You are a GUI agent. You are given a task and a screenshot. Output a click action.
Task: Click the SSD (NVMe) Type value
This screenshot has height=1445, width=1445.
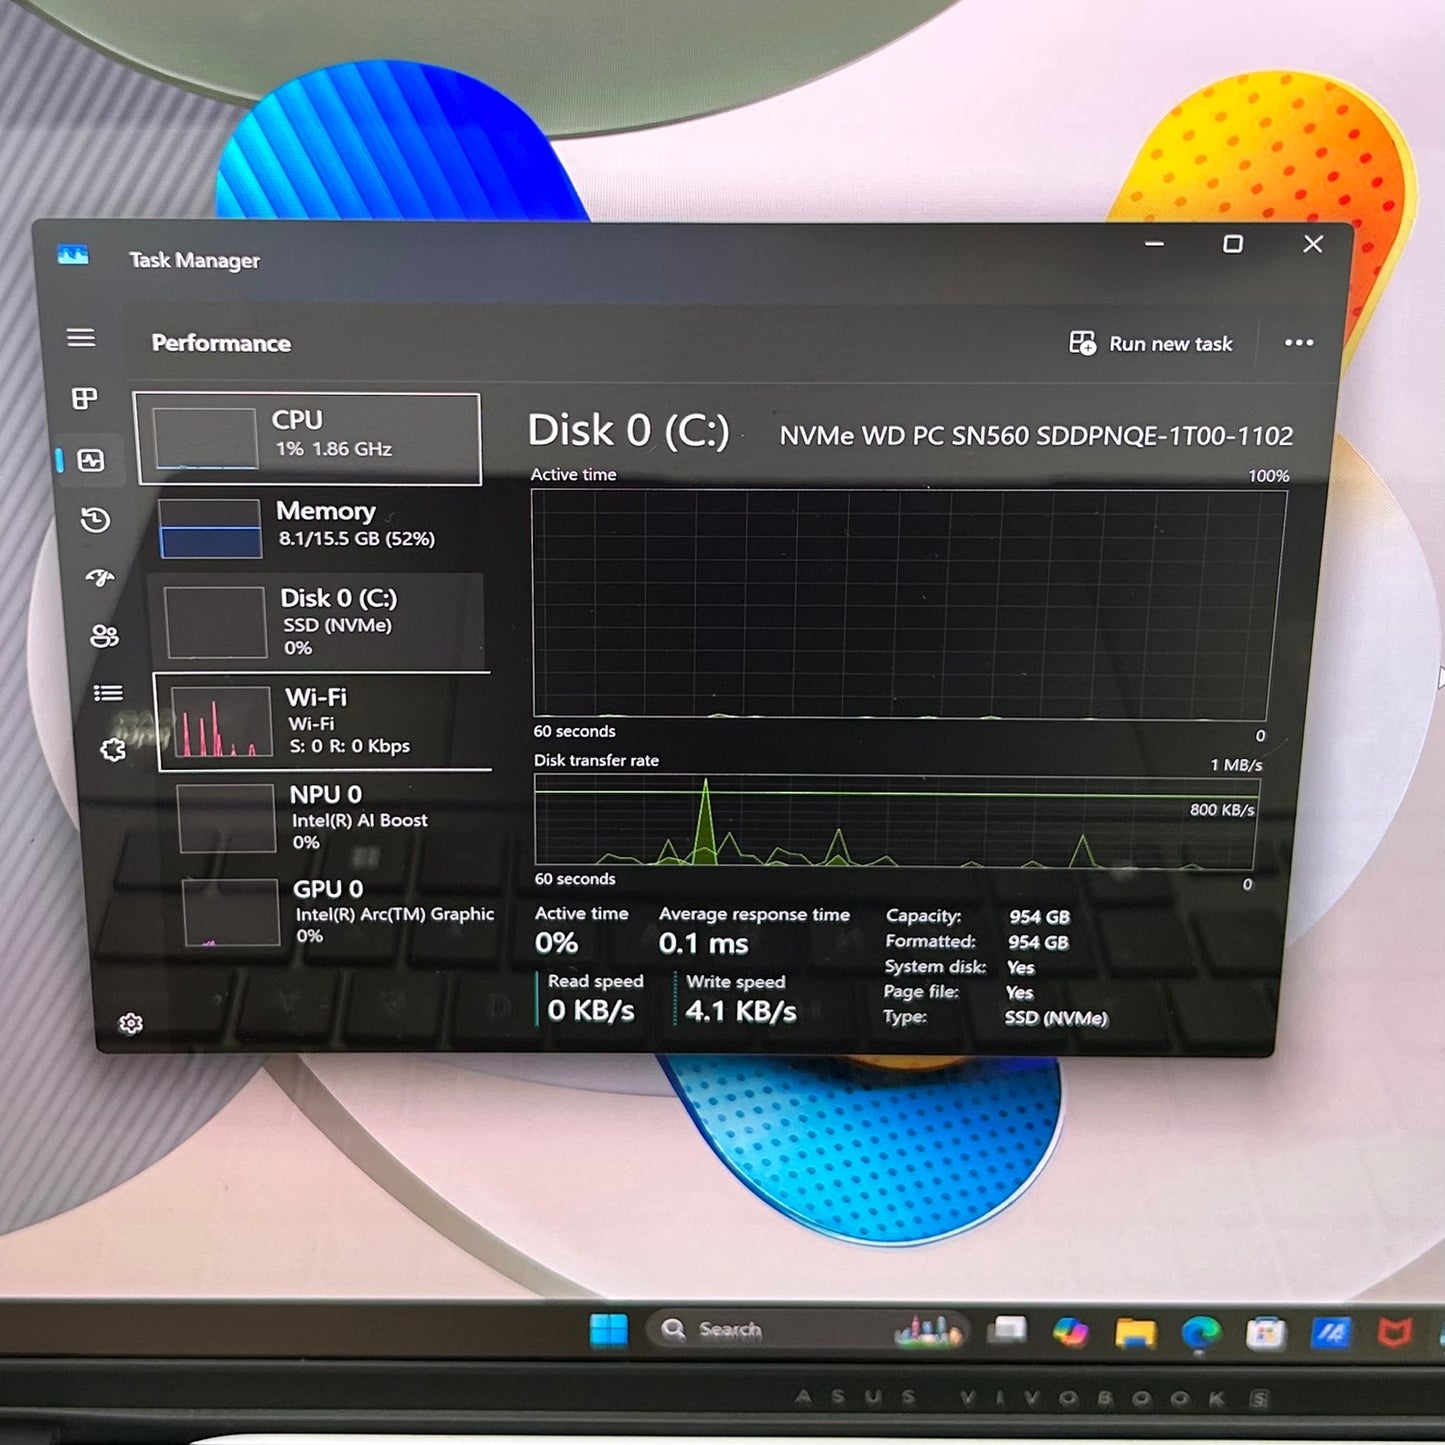point(1056,1018)
